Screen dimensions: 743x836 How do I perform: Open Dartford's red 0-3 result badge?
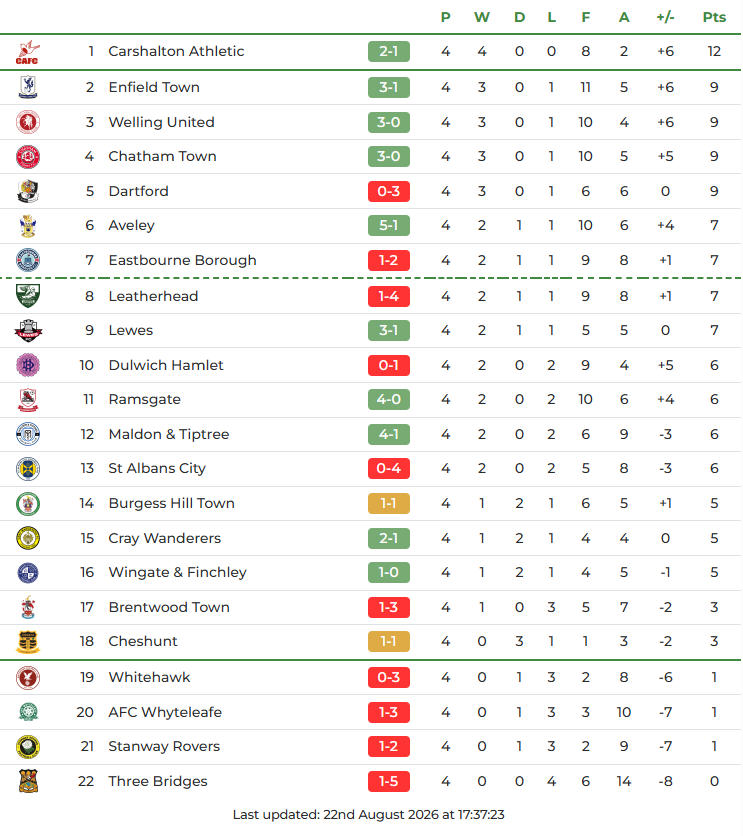click(x=389, y=191)
